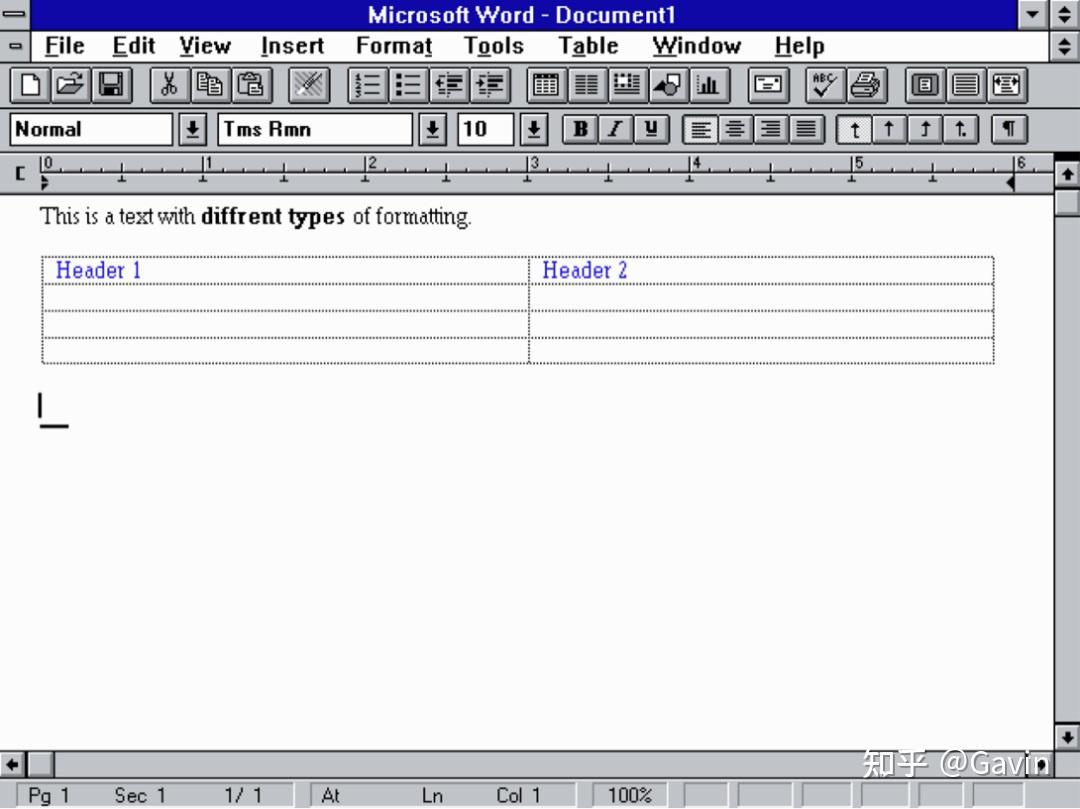The height and width of the screenshot is (809, 1080).
Task: Open the Tms Rmn font dropdown
Action: (x=432, y=129)
